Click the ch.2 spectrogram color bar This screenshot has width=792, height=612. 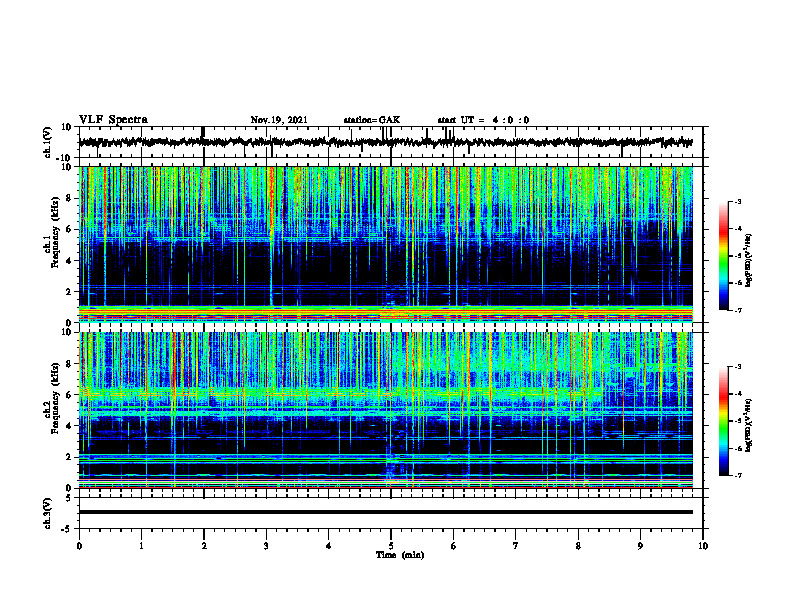723,421
